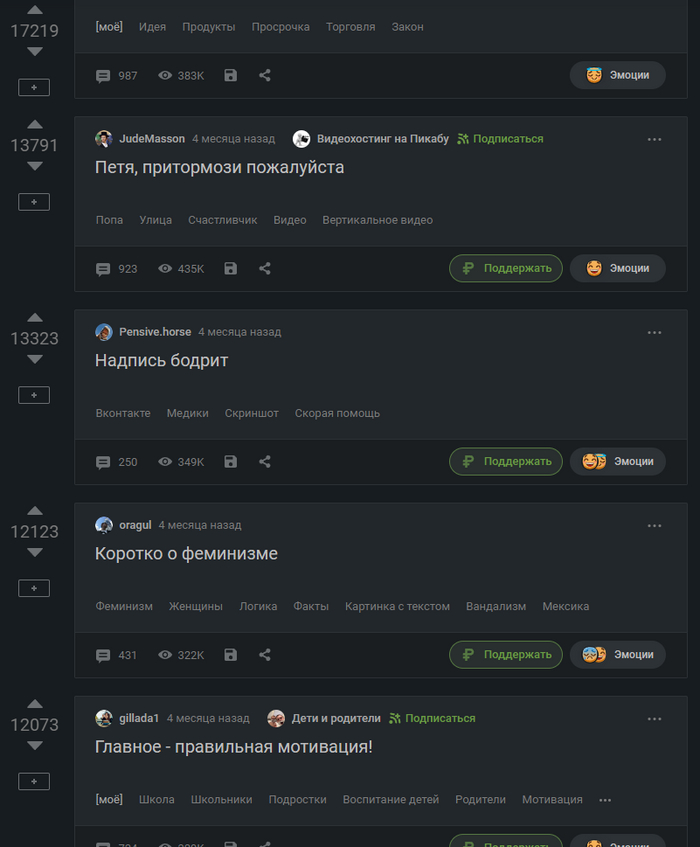Viewport: 700px width, 847px height.
Task: Open options menu for 'Петя, притормози пожалуйста' post
Action: pos(654,139)
